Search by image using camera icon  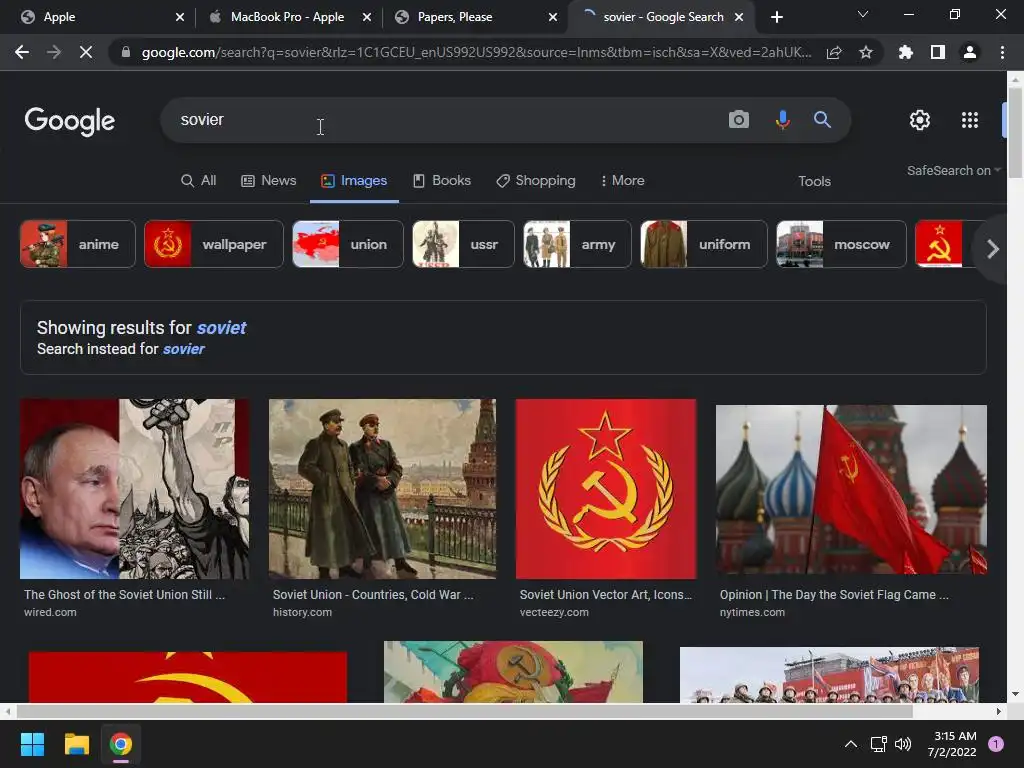pyautogui.click(x=739, y=120)
